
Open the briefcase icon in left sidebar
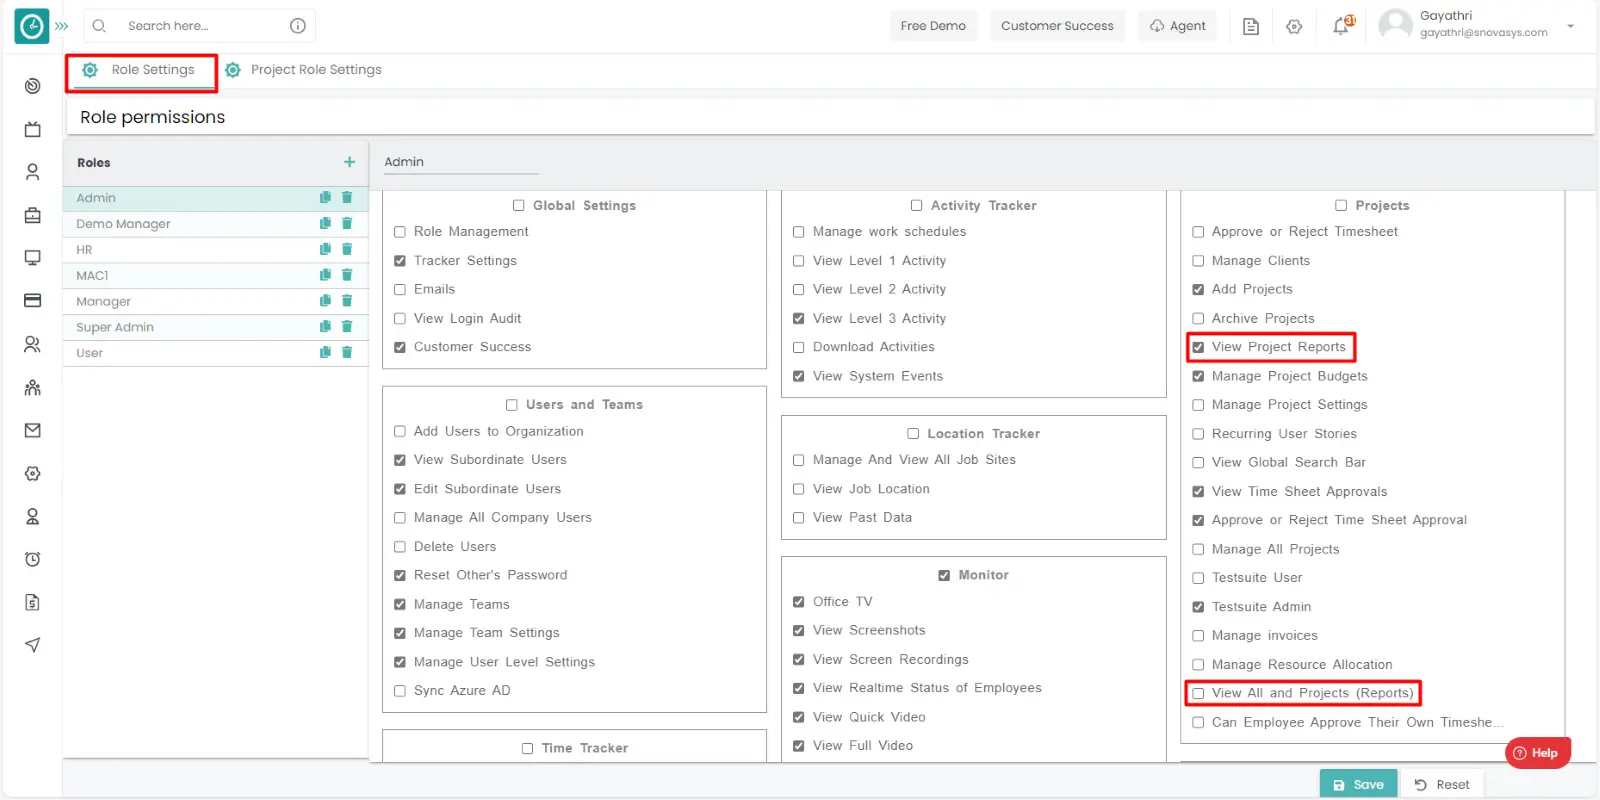pos(32,215)
